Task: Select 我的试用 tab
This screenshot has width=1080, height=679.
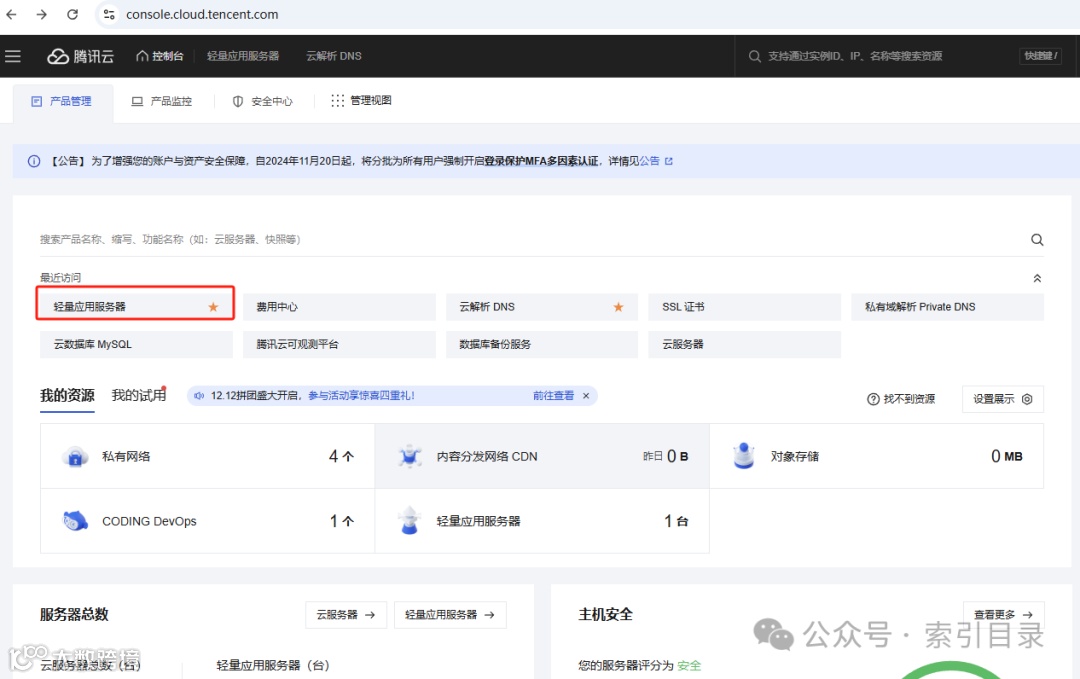Action: coord(138,395)
